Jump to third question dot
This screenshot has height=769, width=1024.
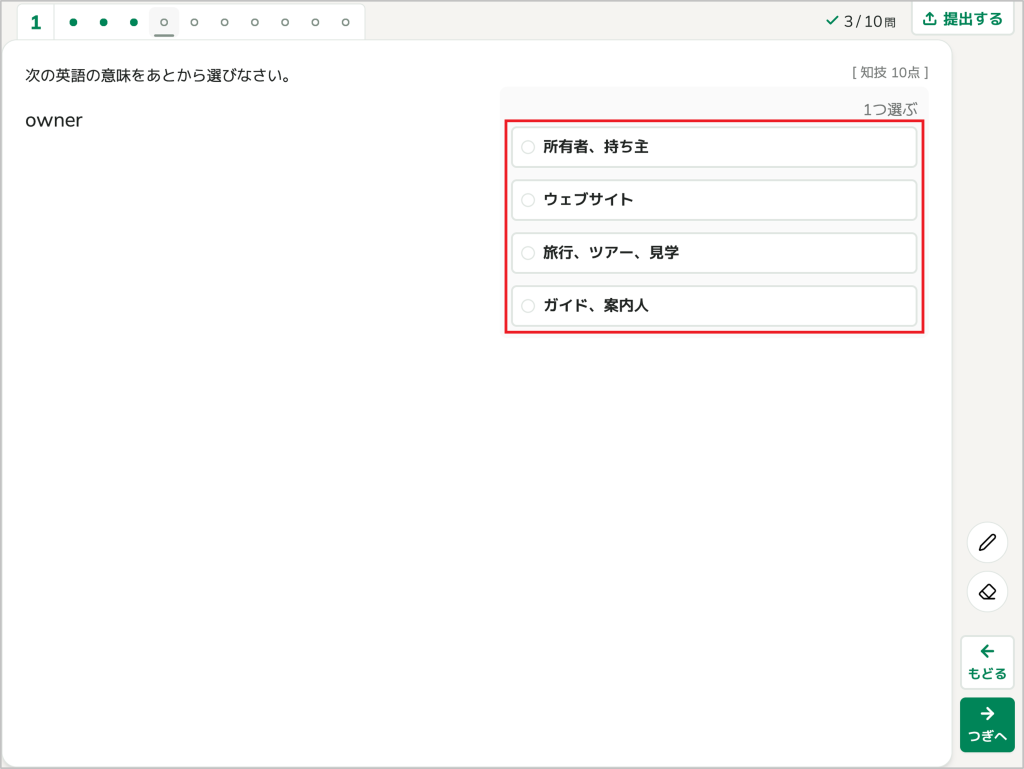click(x=134, y=22)
